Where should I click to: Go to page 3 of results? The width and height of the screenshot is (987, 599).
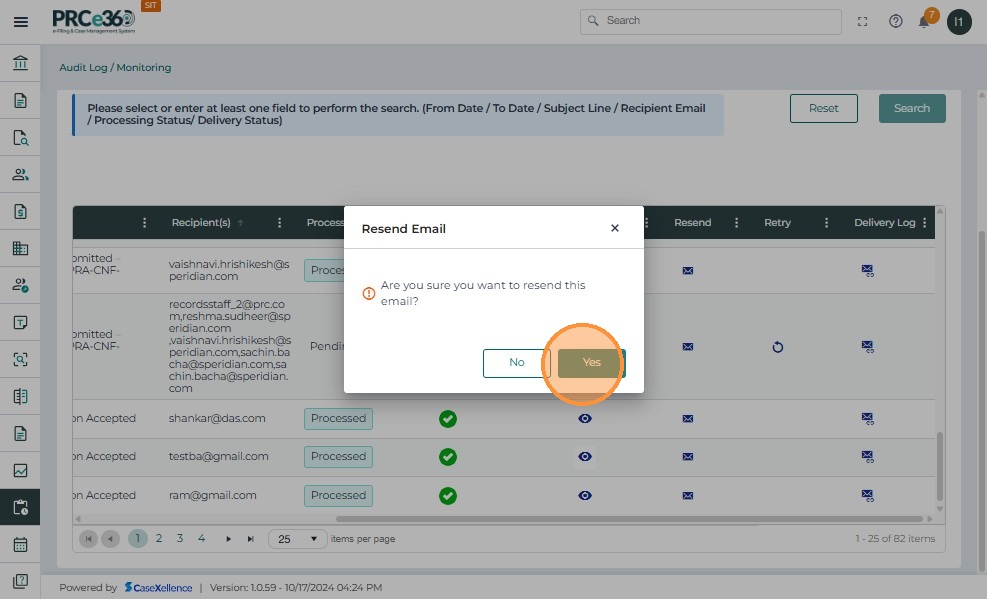click(x=180, y=539)
